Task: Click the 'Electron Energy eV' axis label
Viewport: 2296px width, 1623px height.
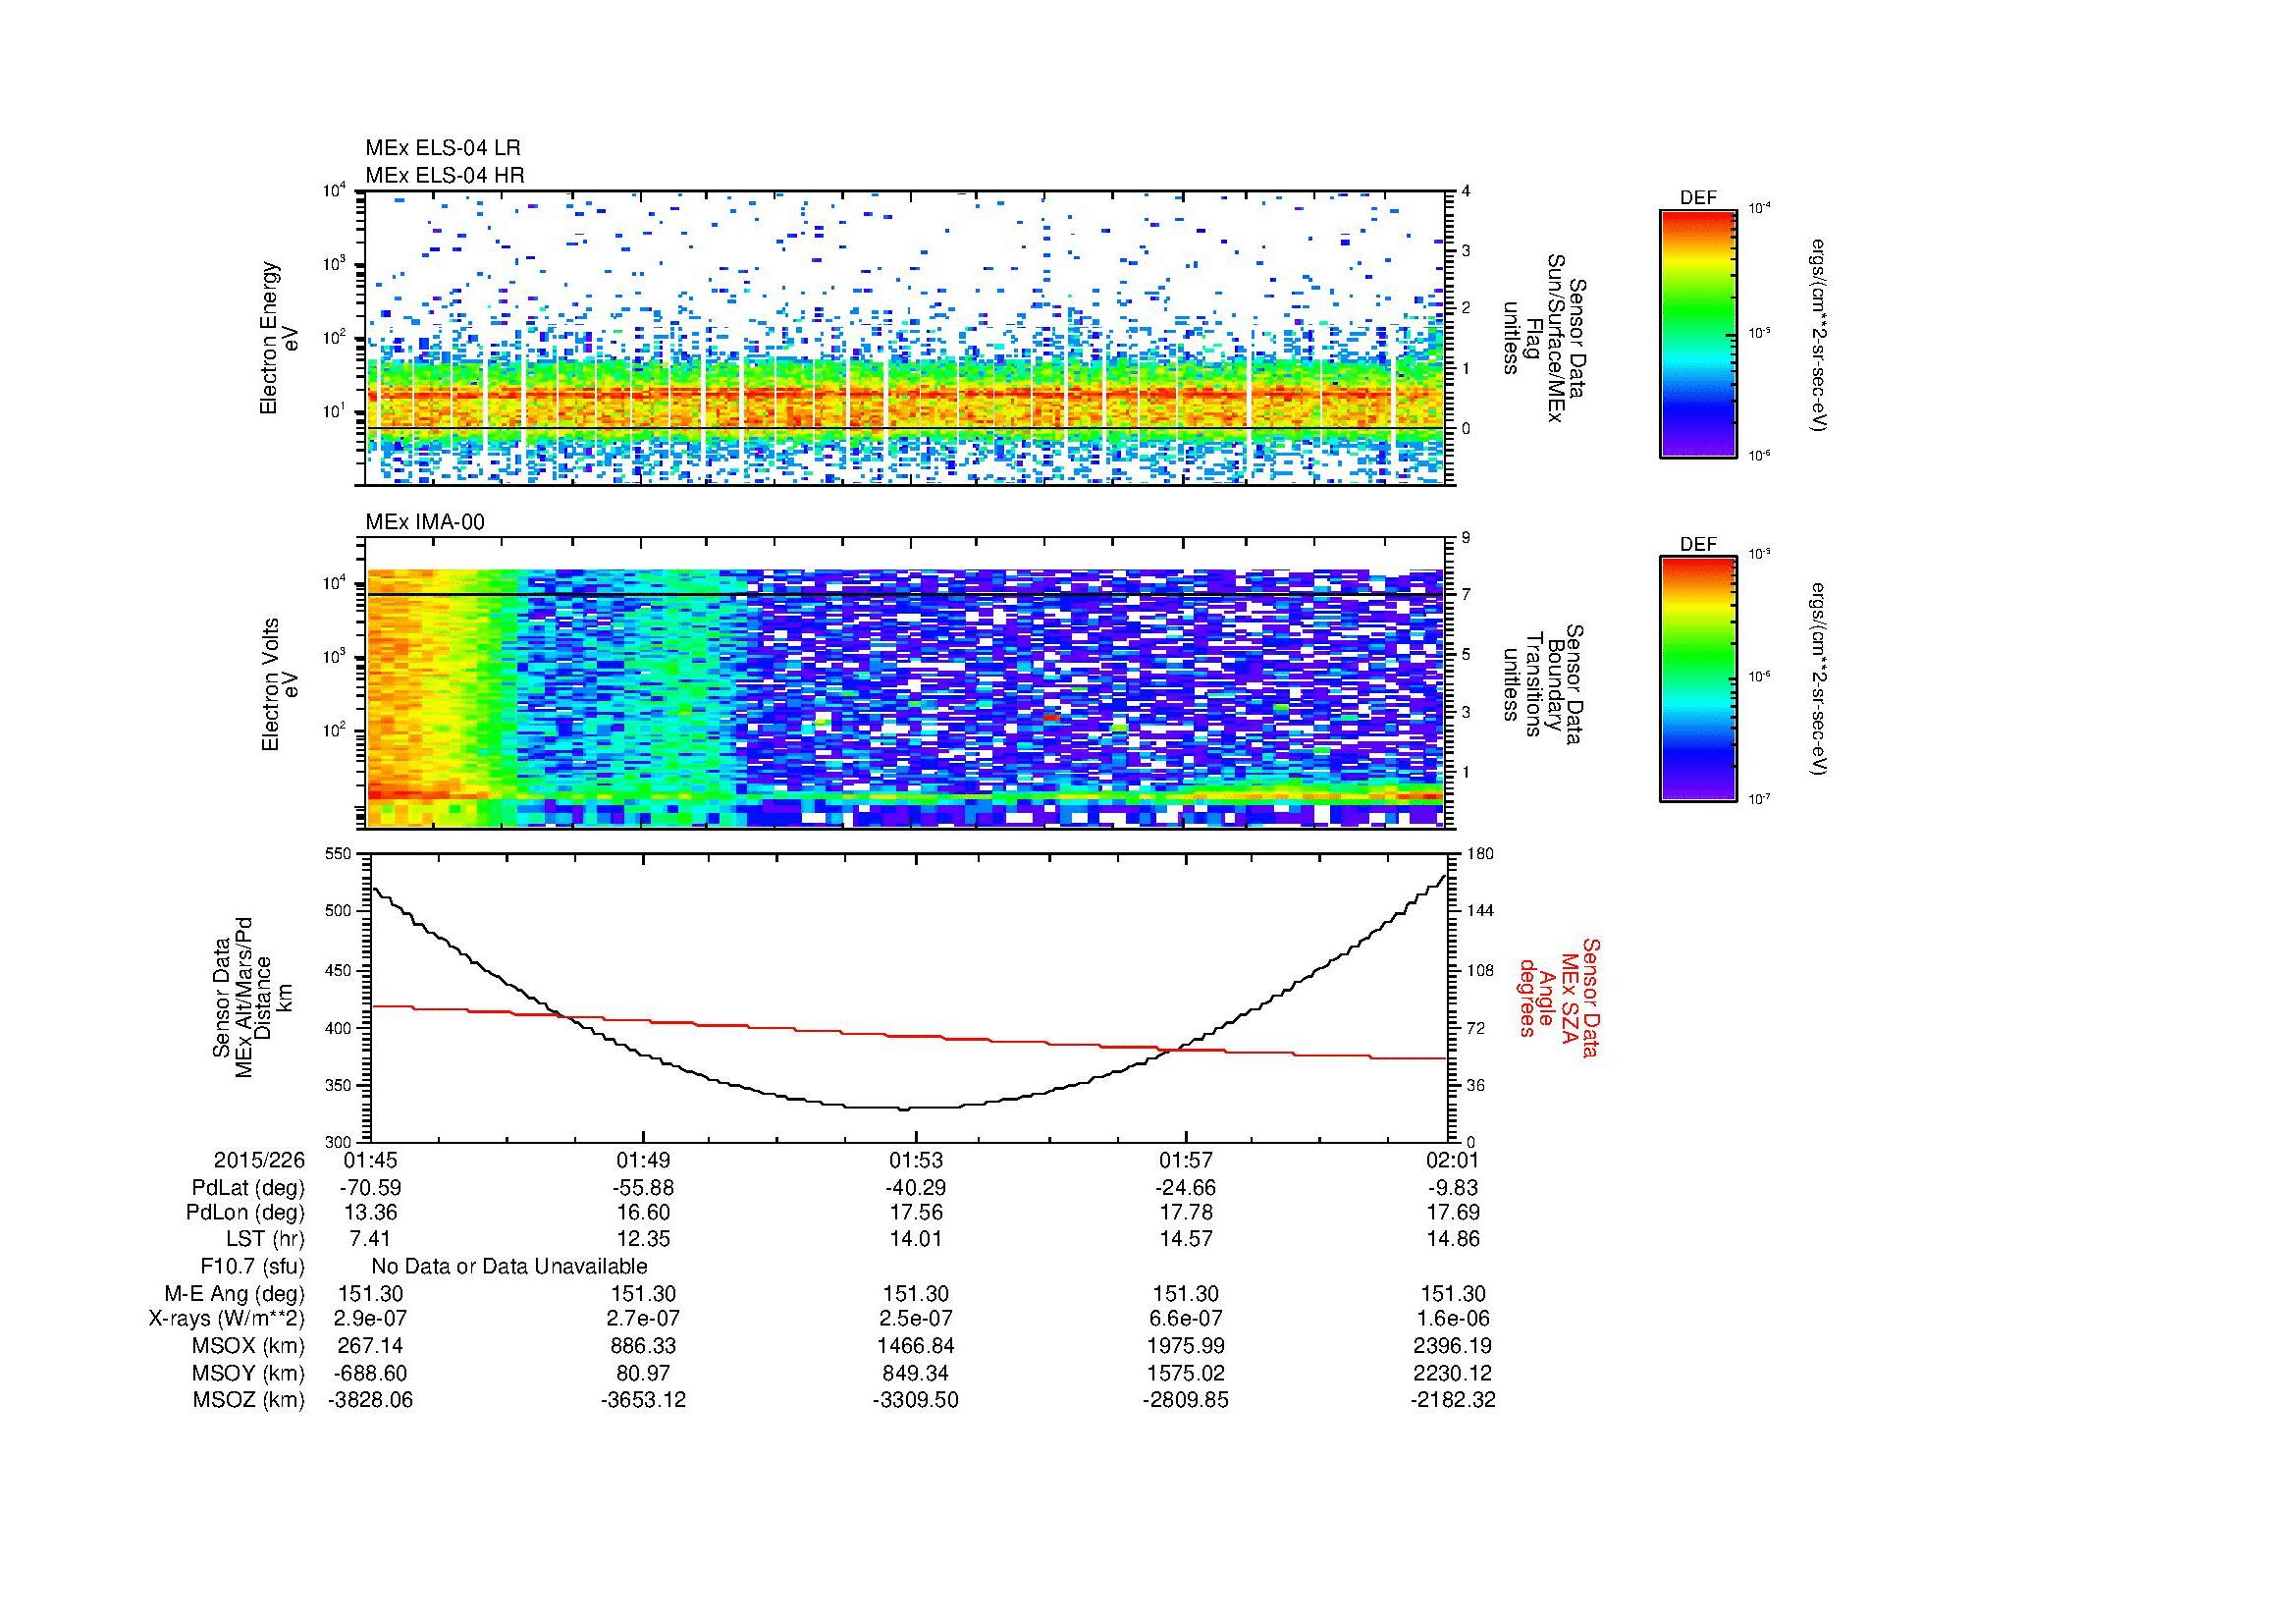Action: pos(279,338)
